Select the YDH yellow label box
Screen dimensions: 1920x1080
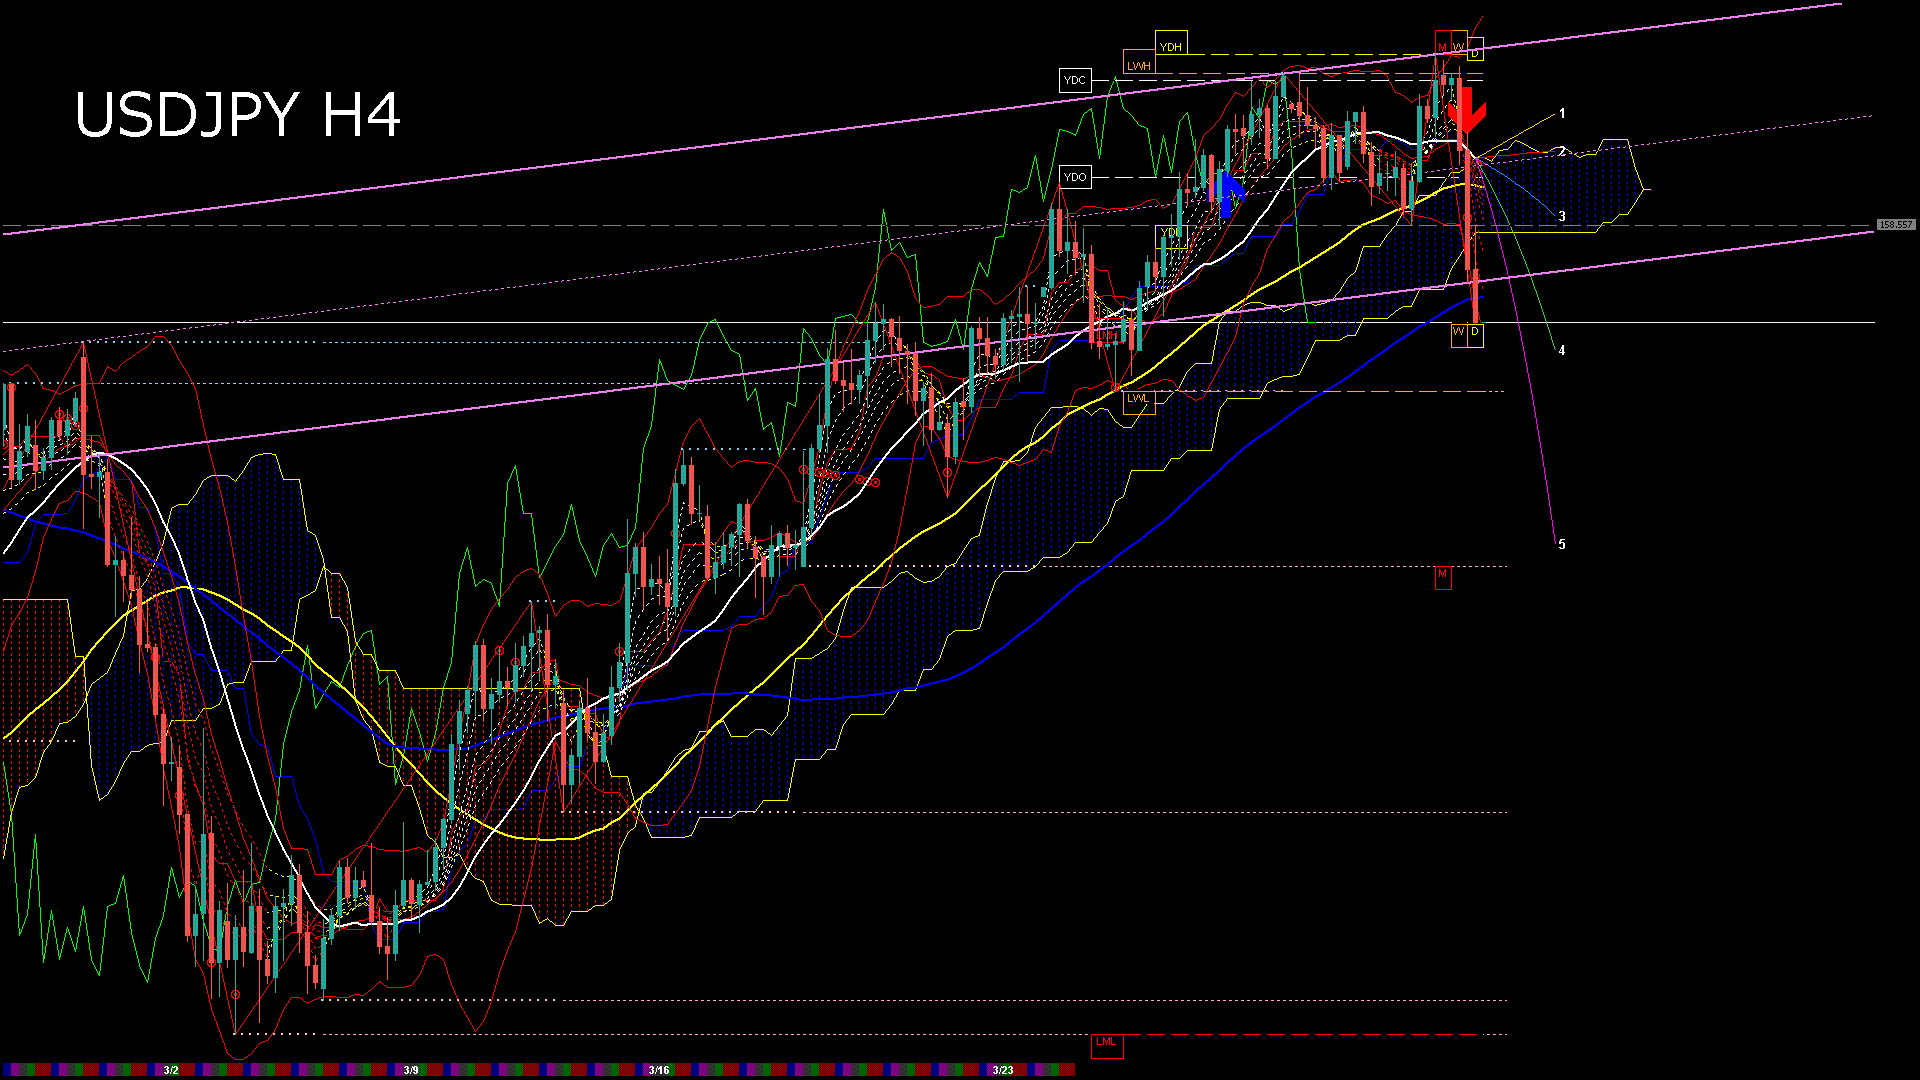pyautogui.click(x=1170, y=46)
